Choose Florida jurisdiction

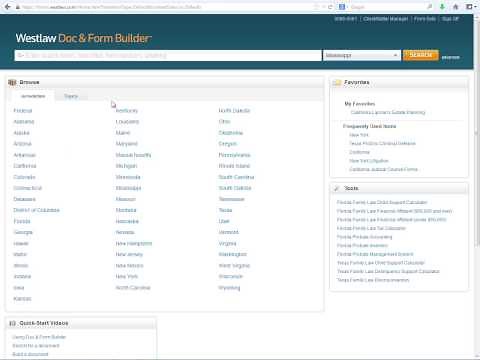[22, 221]
